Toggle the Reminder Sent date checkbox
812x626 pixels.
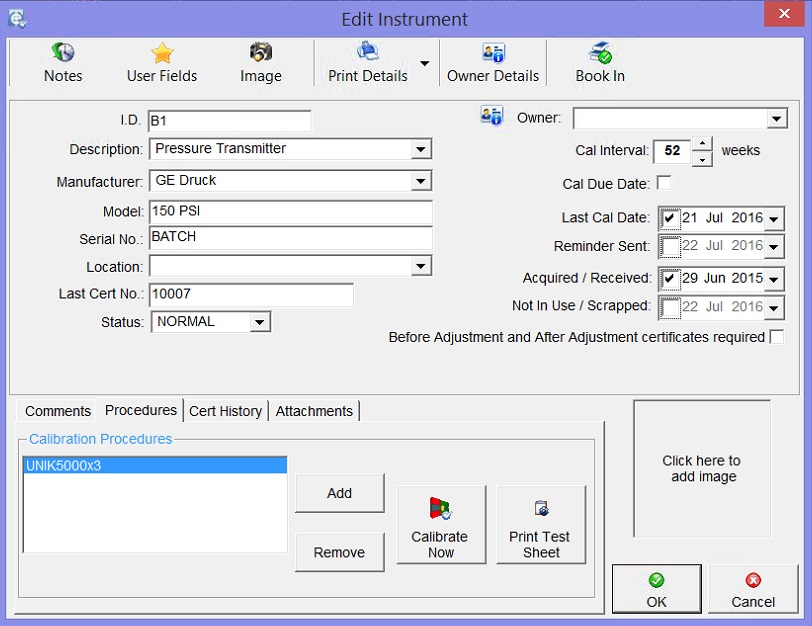(670, 246)
